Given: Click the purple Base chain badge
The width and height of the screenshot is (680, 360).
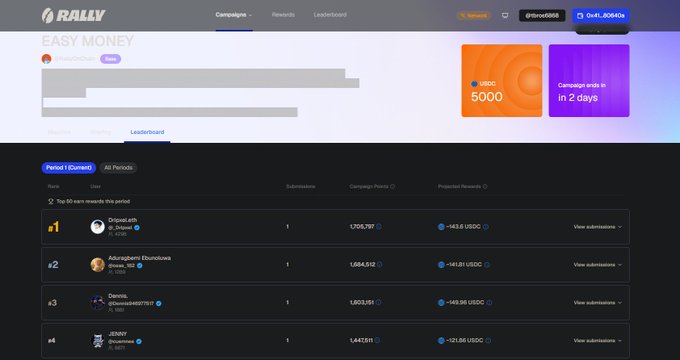Looking at the screenshot, I should [111, 59].
